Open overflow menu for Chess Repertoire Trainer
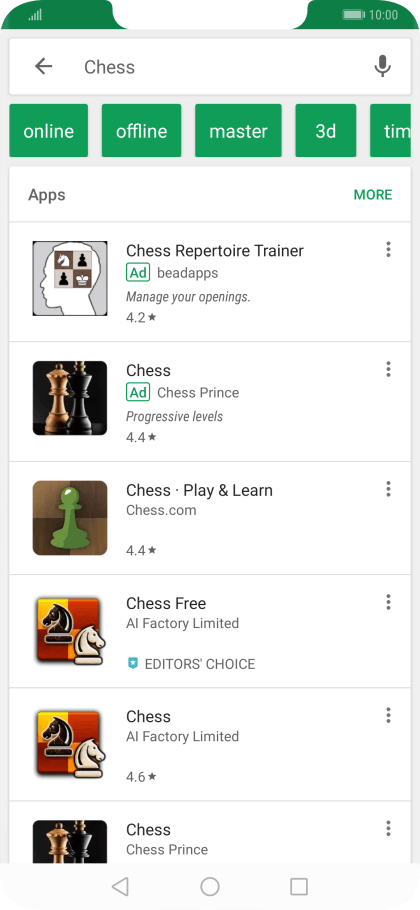Viewport: 420px width, 910px height. (x=388, y=250)
